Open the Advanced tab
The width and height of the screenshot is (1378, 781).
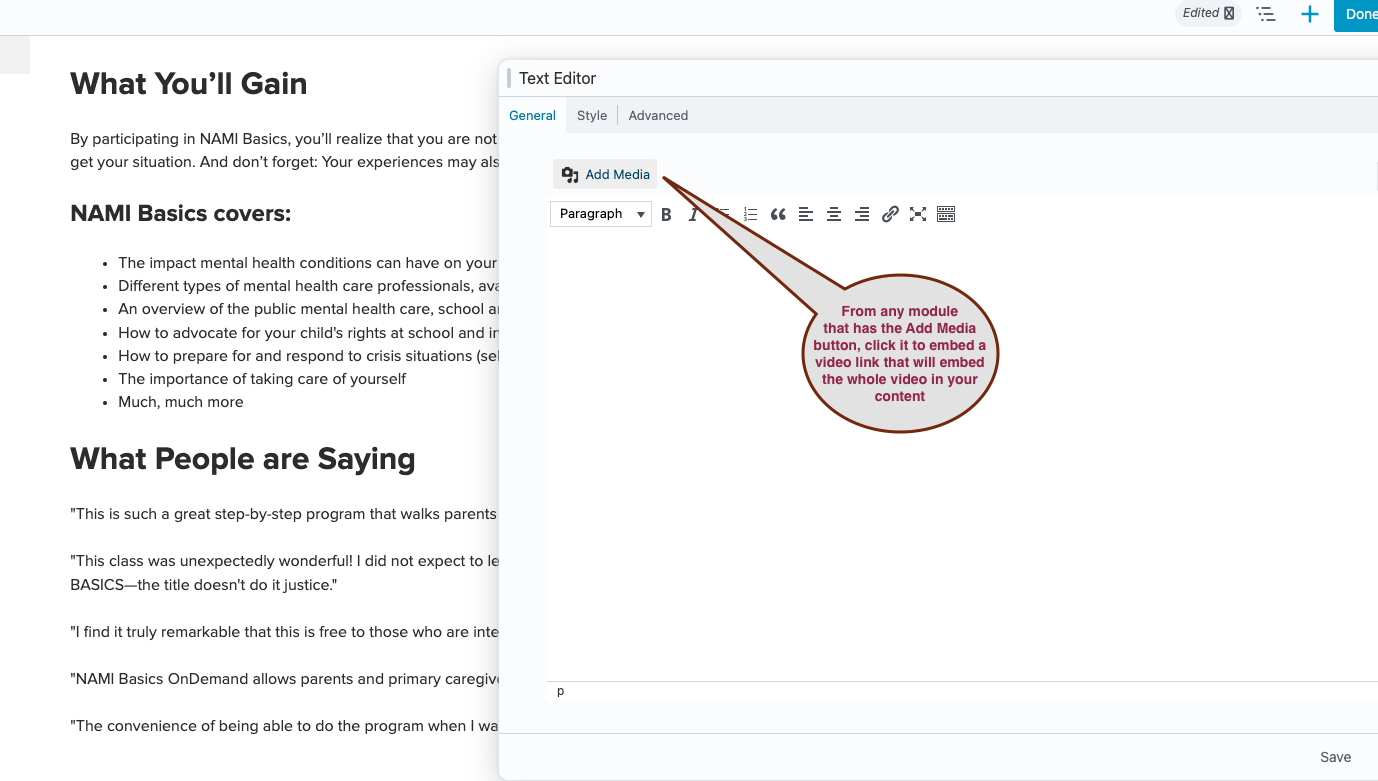coord(658,115)
